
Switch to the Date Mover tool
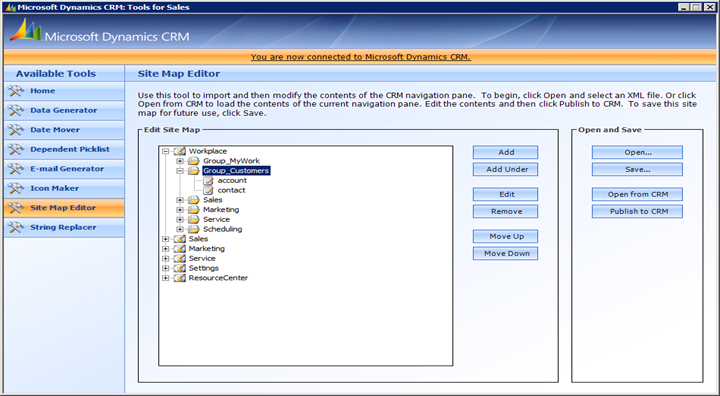click(x=64, y=130)
